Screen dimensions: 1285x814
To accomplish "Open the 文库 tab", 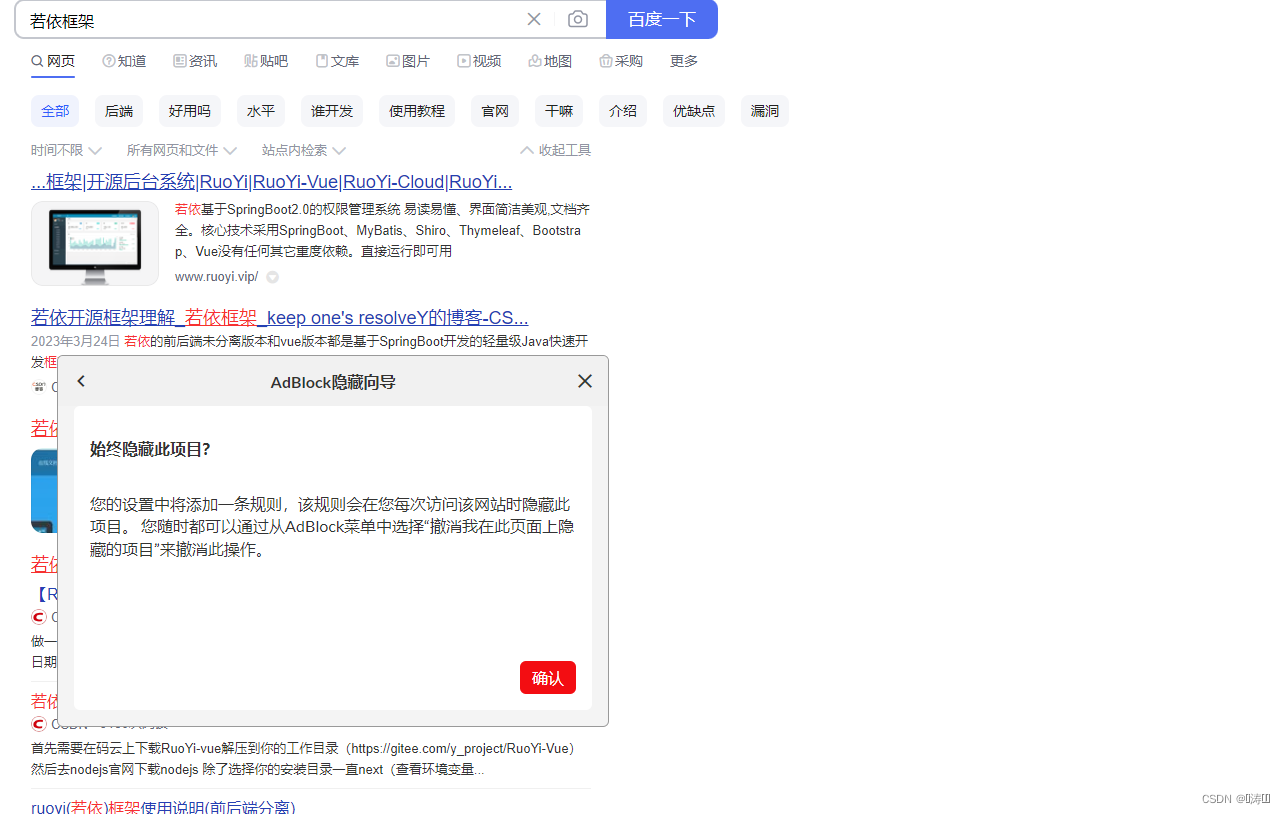I will [337, 61].
